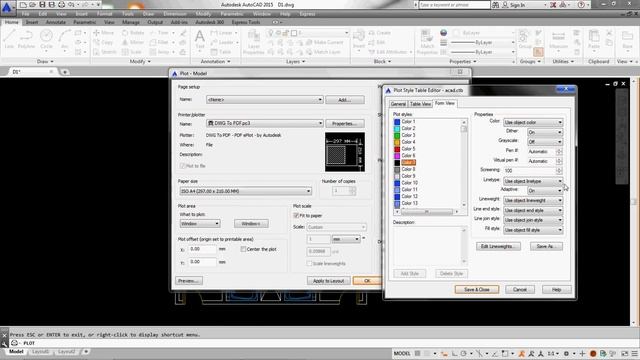
Task: Toggle Plot to file checkbox
Action: click(182, 166)
